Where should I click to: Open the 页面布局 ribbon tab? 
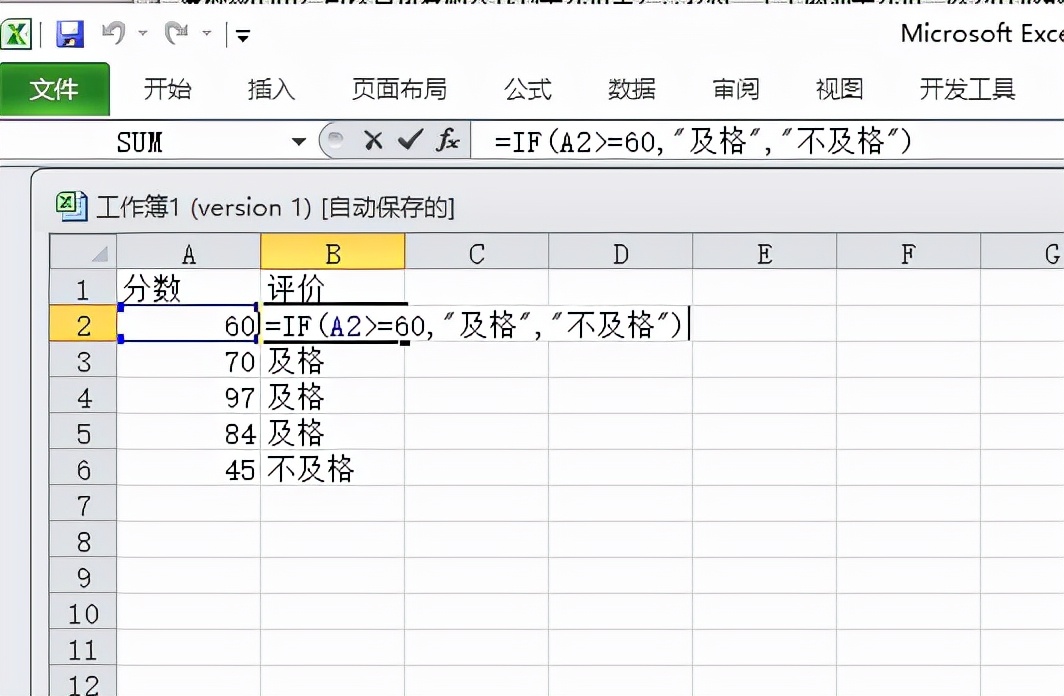click(399, 89)
